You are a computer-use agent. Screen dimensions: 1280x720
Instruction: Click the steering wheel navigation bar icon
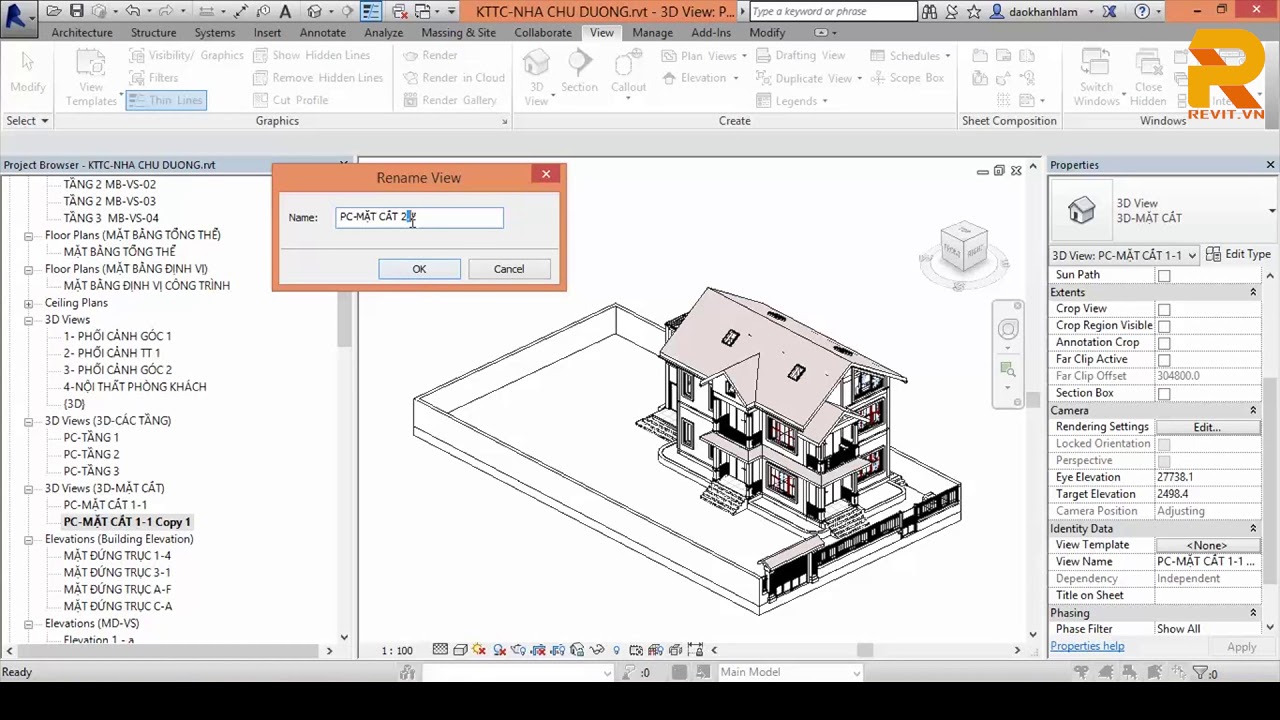[x=1008, y=330]
